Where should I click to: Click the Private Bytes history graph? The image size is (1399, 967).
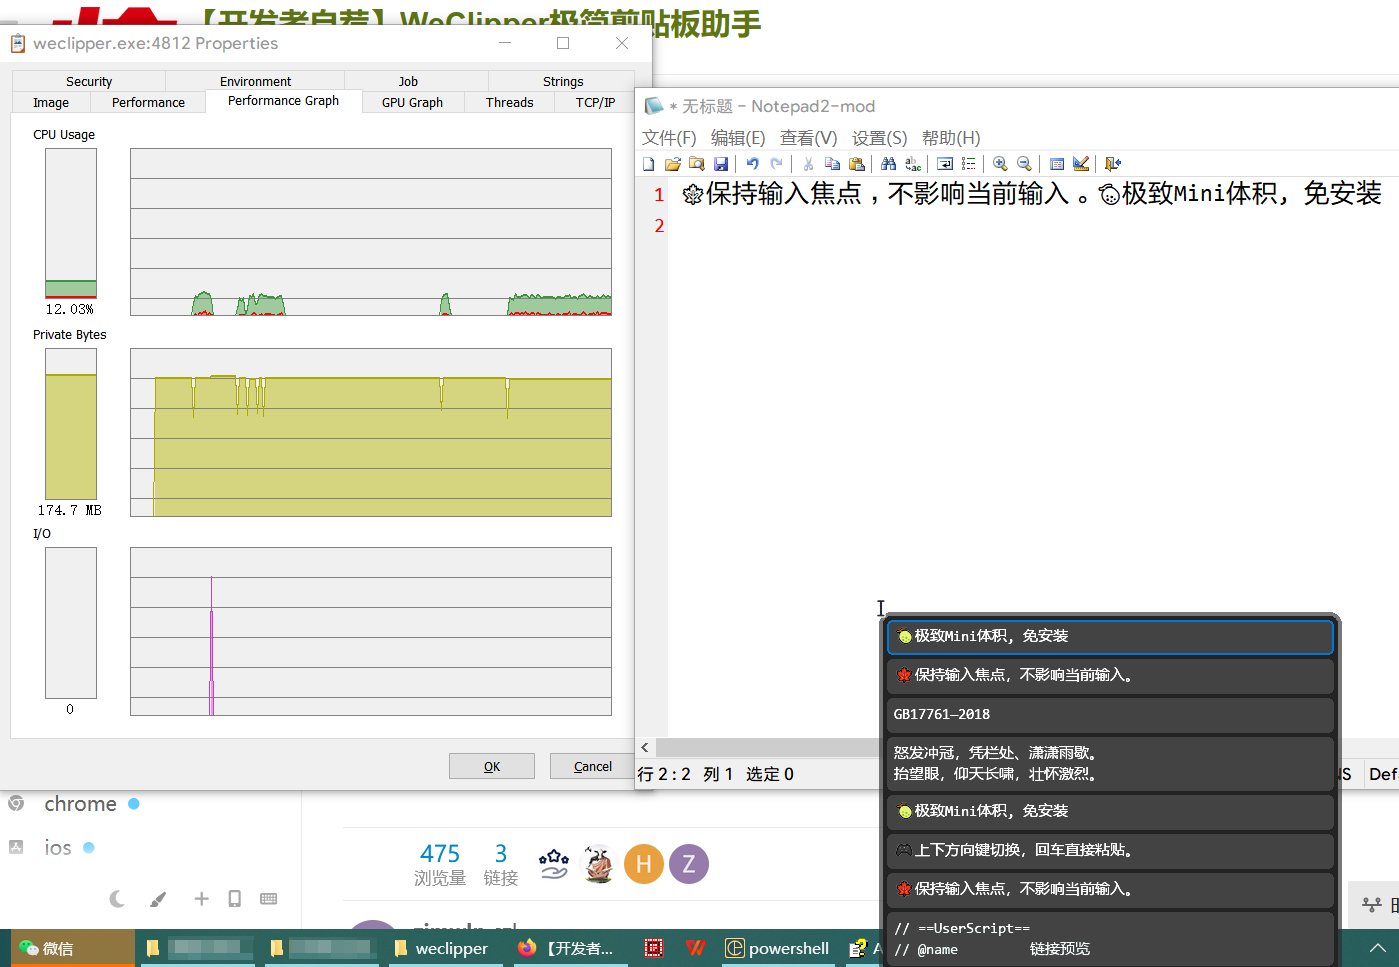point(371,432)
